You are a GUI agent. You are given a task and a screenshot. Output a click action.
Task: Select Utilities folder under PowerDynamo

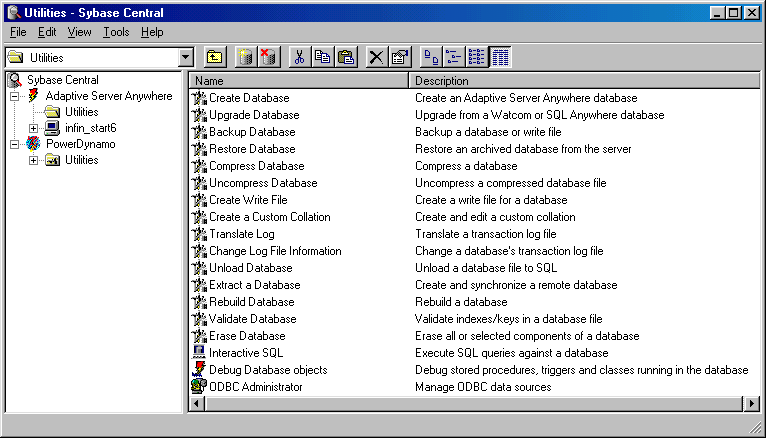(82, 160)
